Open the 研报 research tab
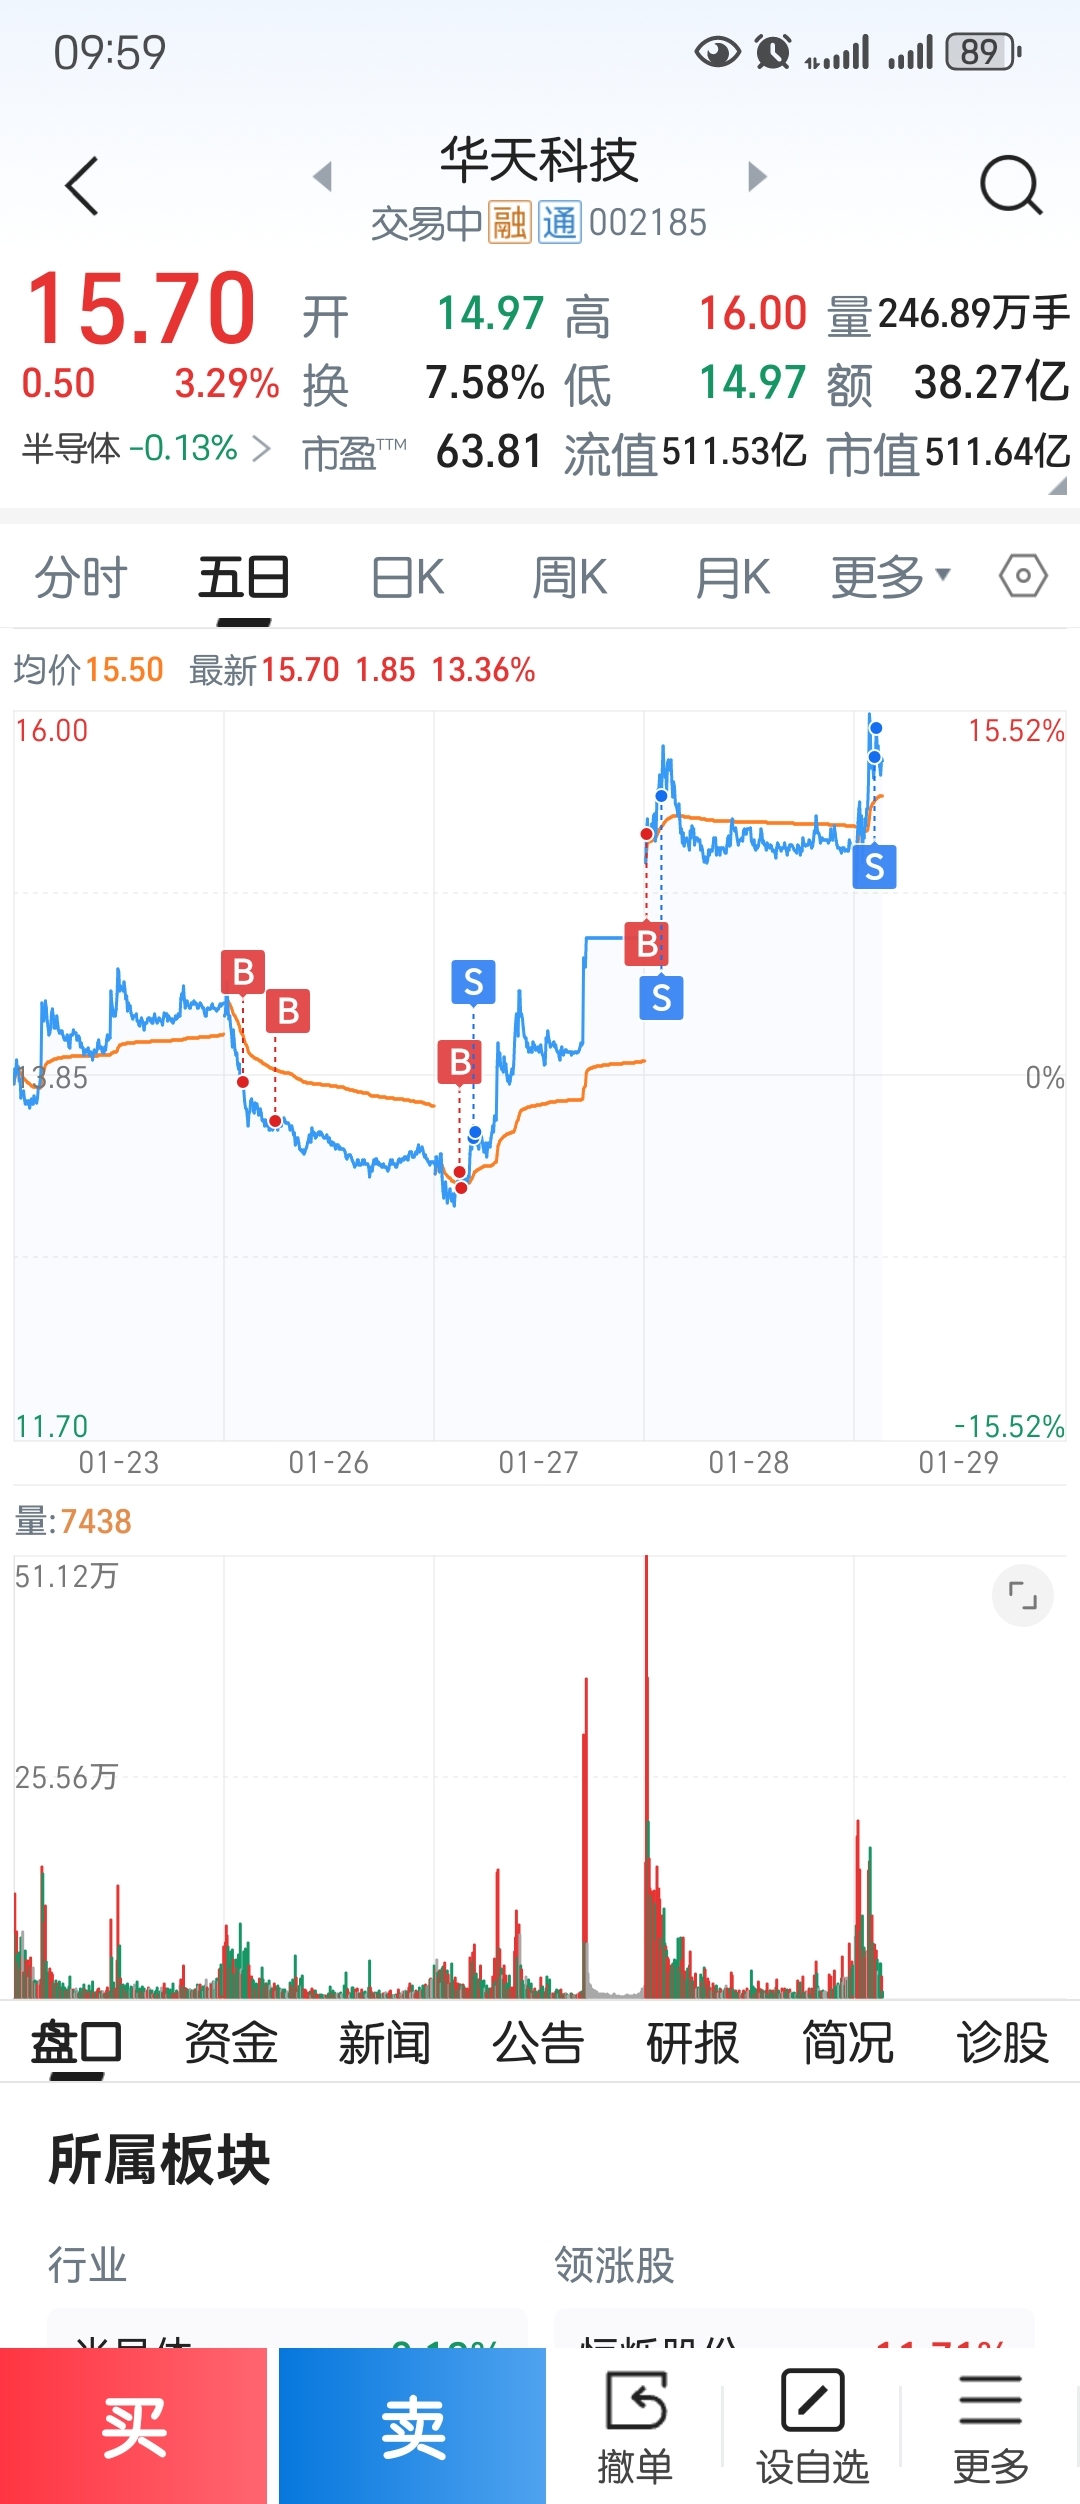This screenshot has width=1080, height=2504. coord(692,2042)
